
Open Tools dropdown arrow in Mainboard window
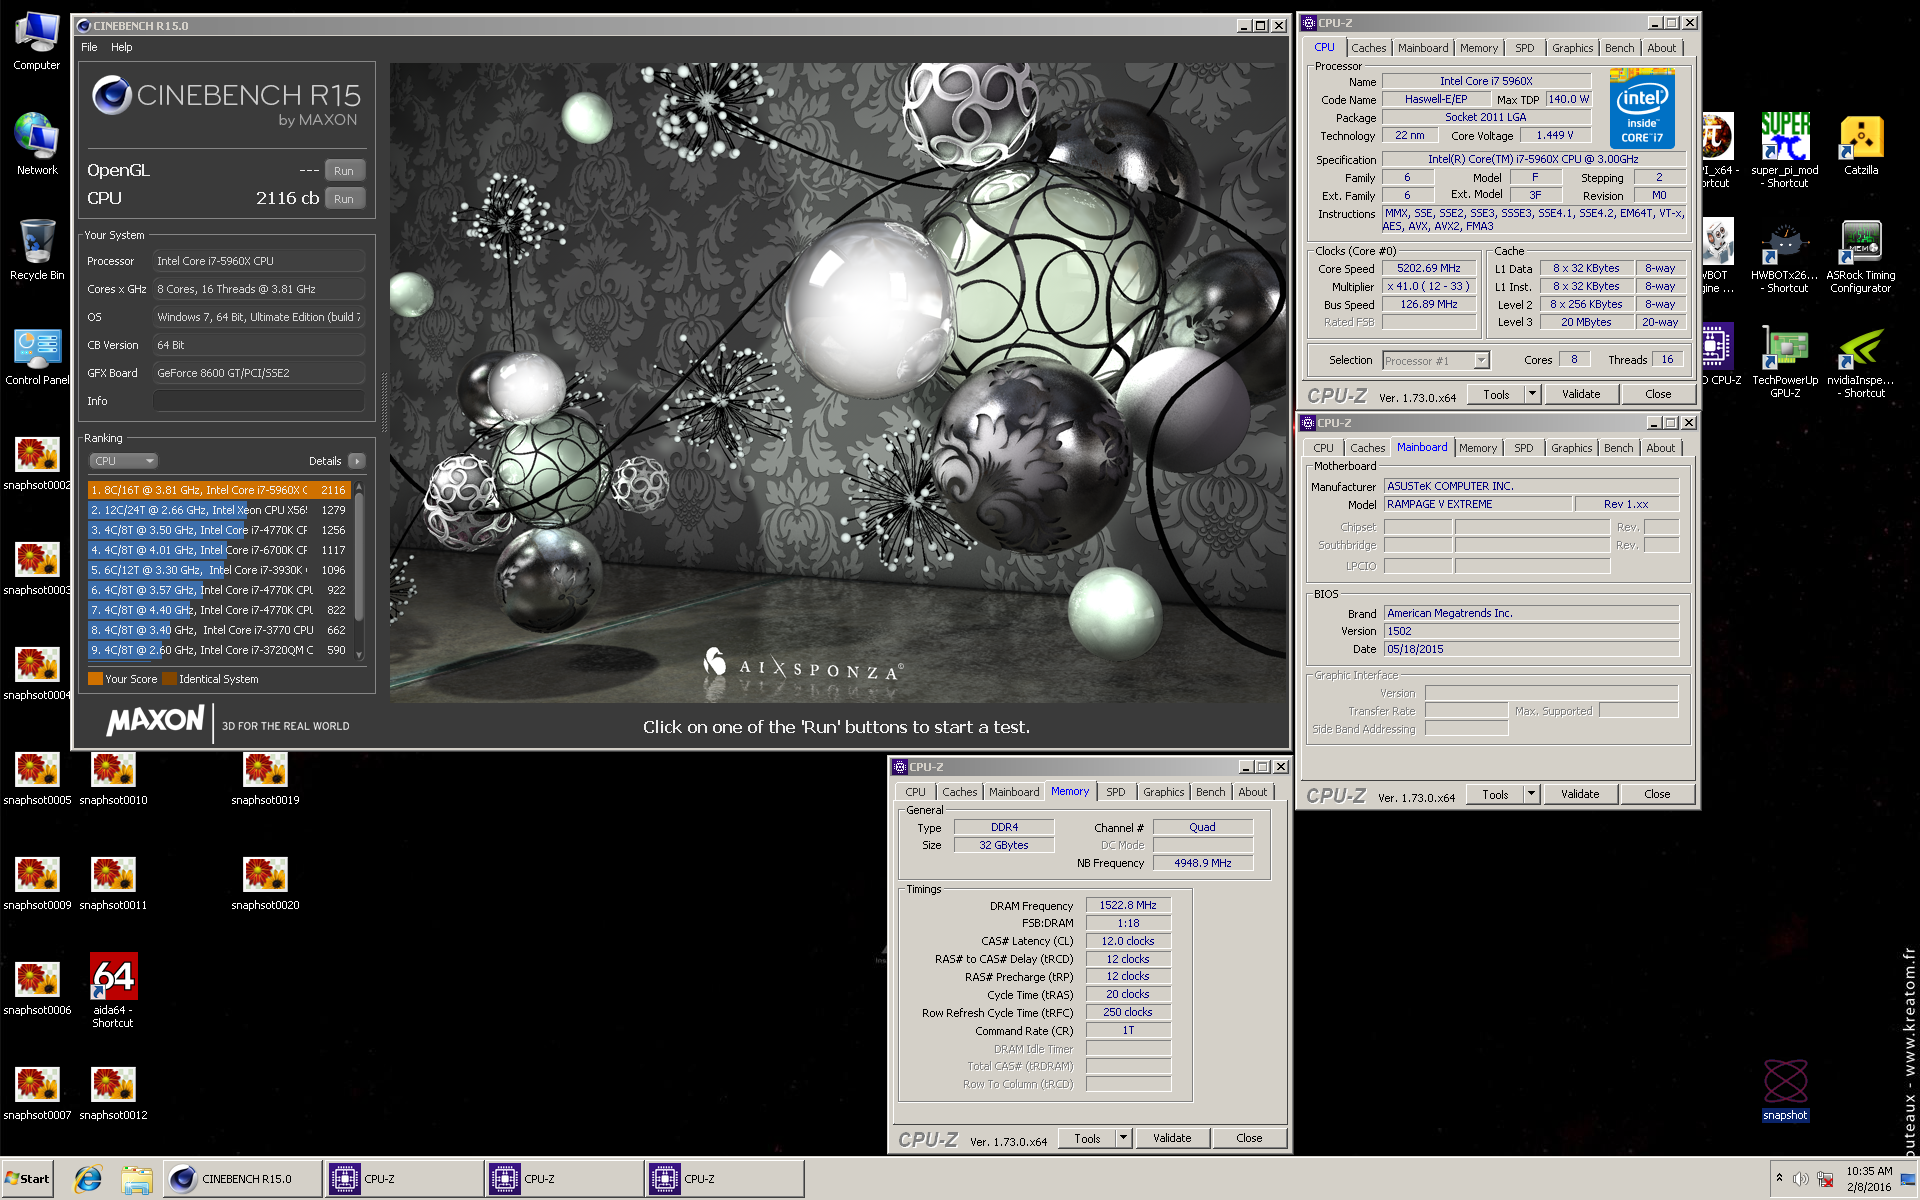click(x=1531, y=794)
